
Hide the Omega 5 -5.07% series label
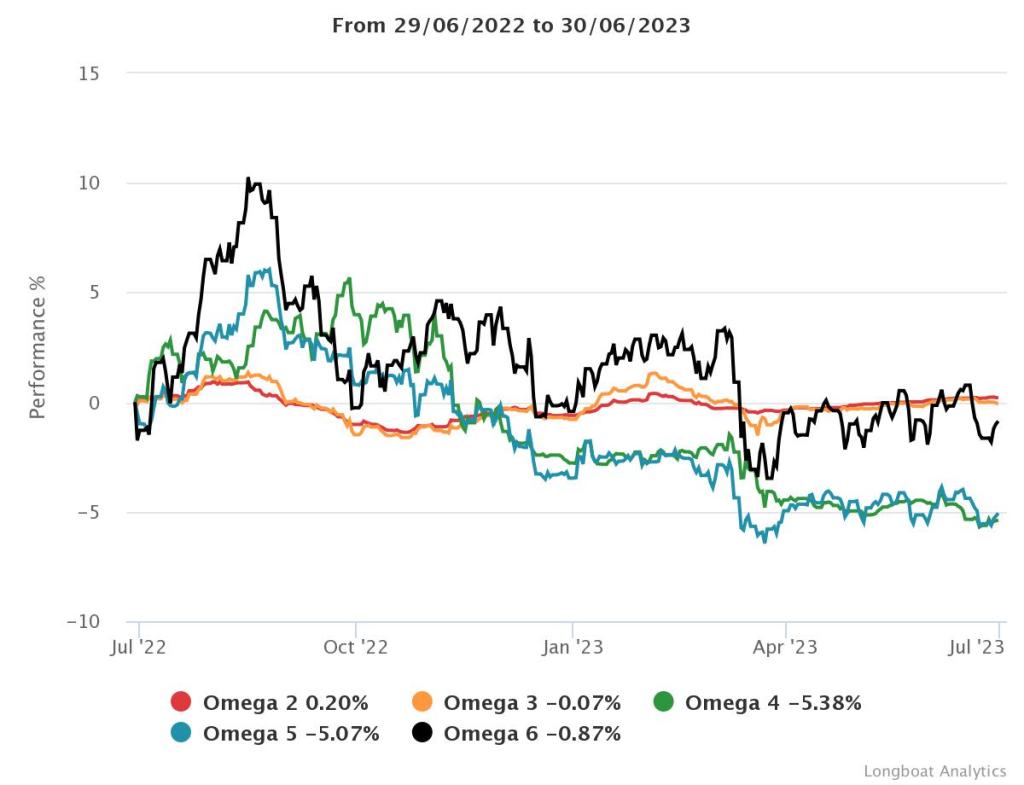click(x=291, y=733)
